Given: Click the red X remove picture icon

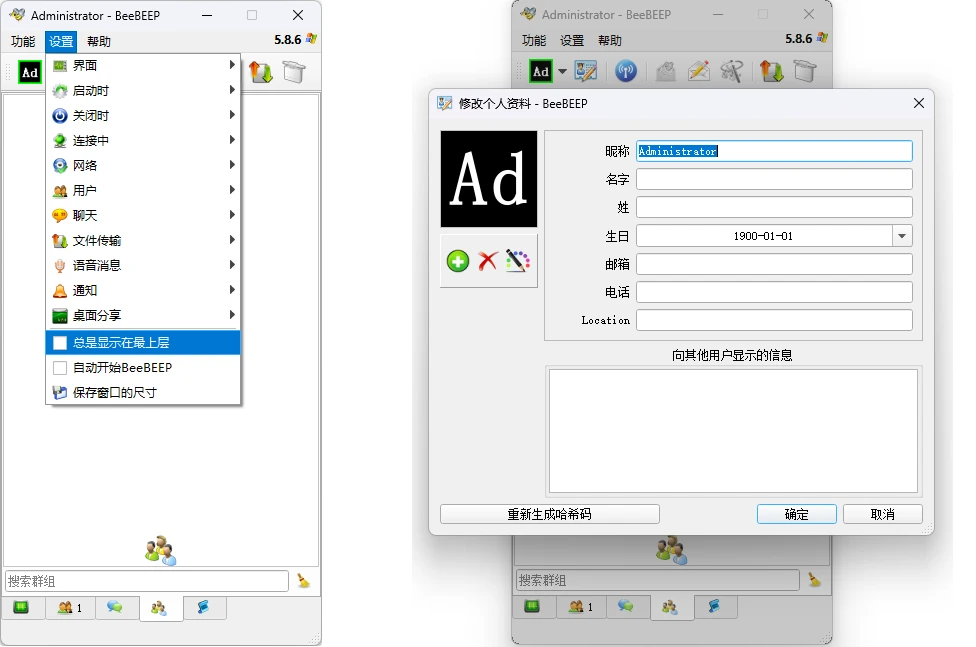Looking at the screenshot, I should click(488, 261).
